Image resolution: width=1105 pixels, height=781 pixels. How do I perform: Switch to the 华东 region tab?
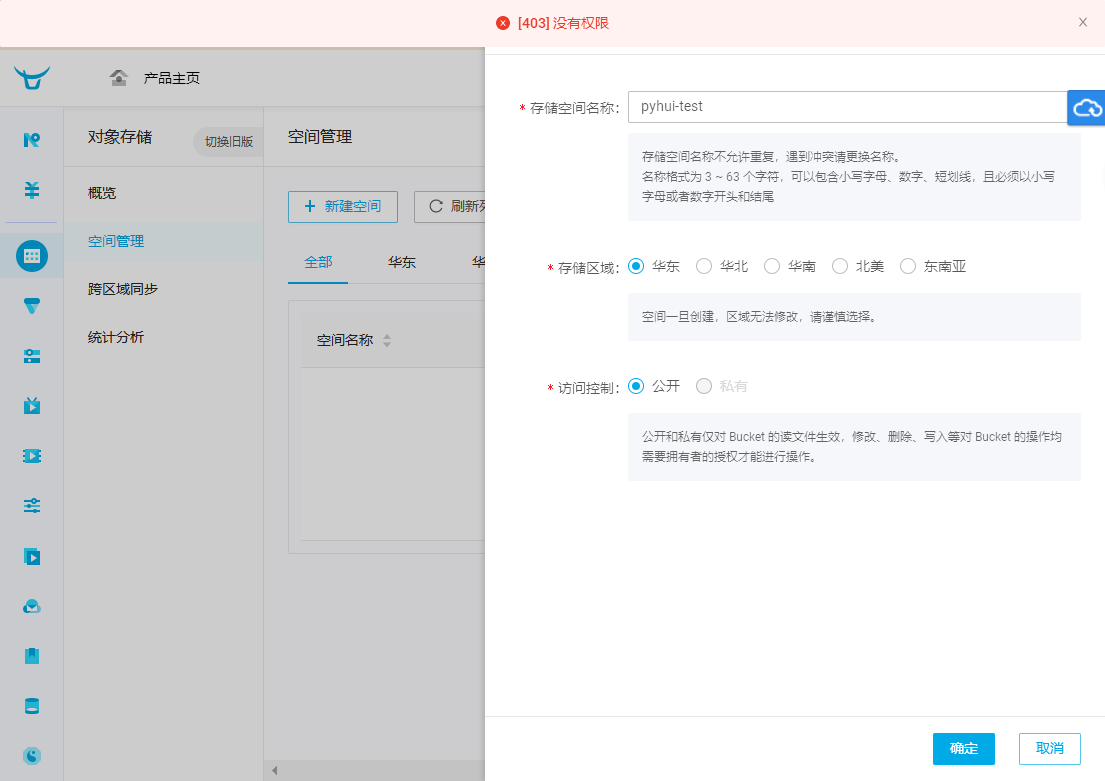[402, 262]
